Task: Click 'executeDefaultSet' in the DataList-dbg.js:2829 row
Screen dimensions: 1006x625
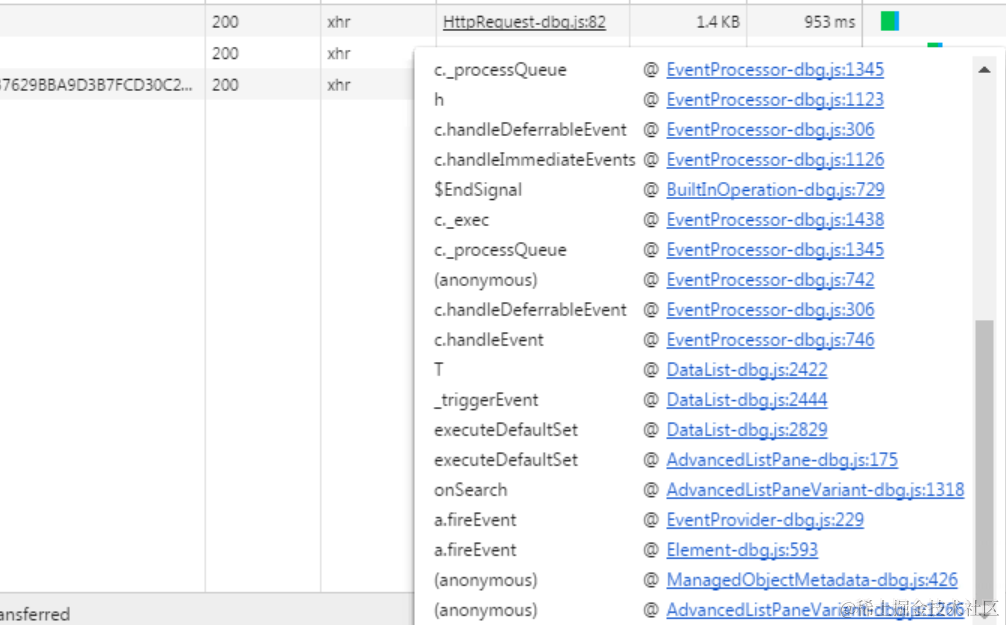Action: click(x=506, y=429)
